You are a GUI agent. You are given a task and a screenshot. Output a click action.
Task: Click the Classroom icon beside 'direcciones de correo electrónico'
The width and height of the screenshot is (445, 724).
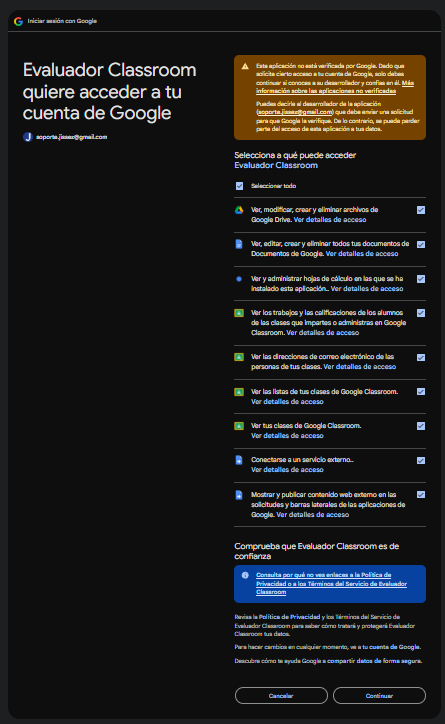239,357
